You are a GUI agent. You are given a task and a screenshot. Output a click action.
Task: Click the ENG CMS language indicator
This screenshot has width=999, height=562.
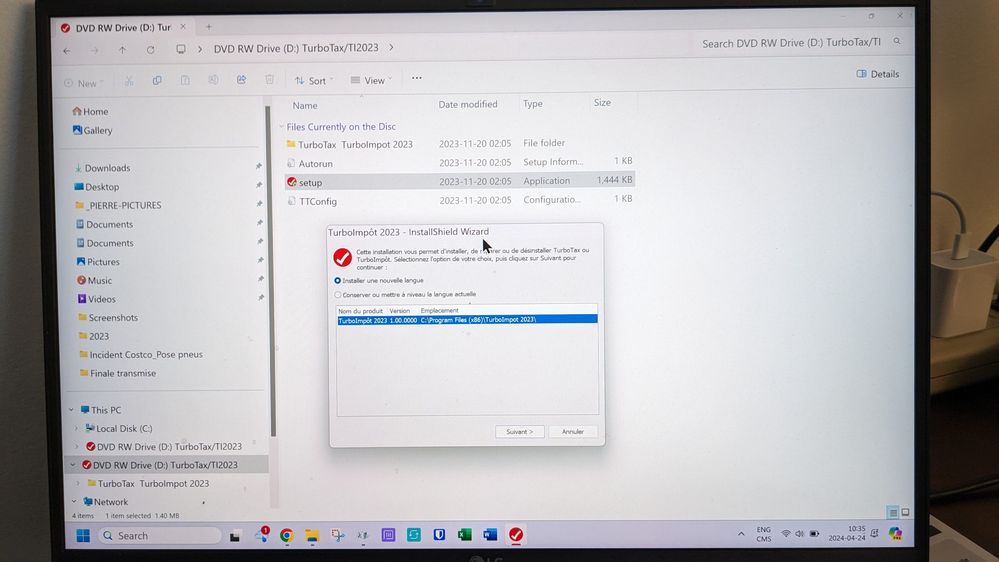[763, 534]
